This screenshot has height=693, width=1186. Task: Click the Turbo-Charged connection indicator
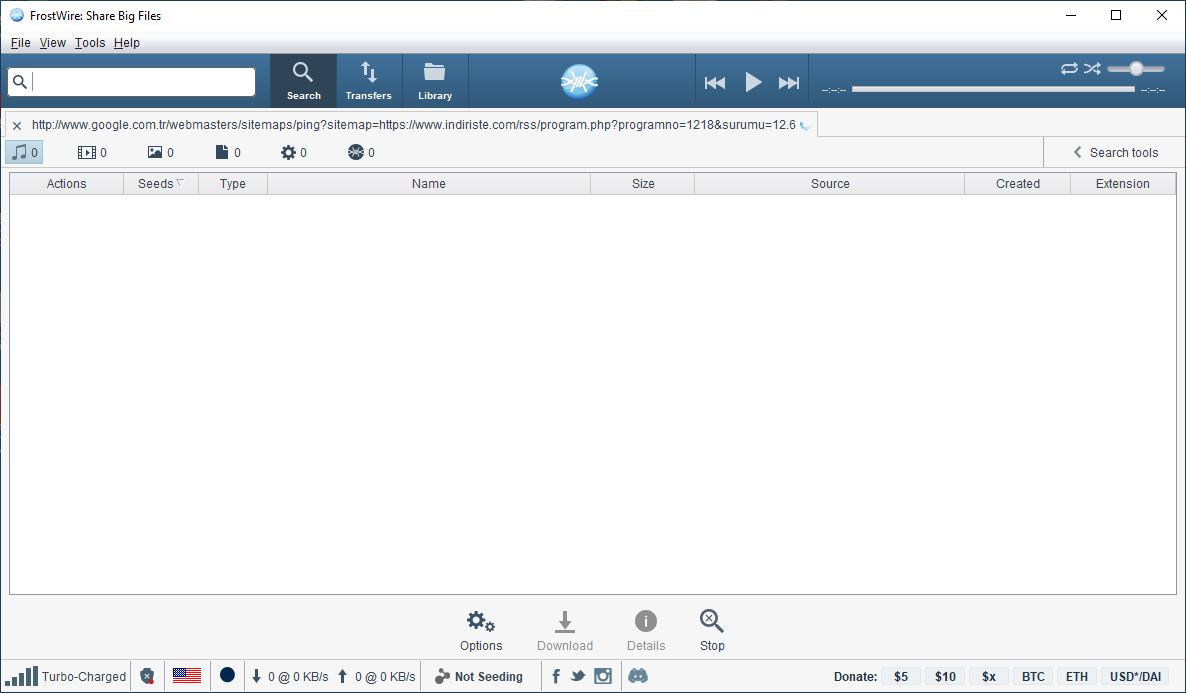coord(65,676)
